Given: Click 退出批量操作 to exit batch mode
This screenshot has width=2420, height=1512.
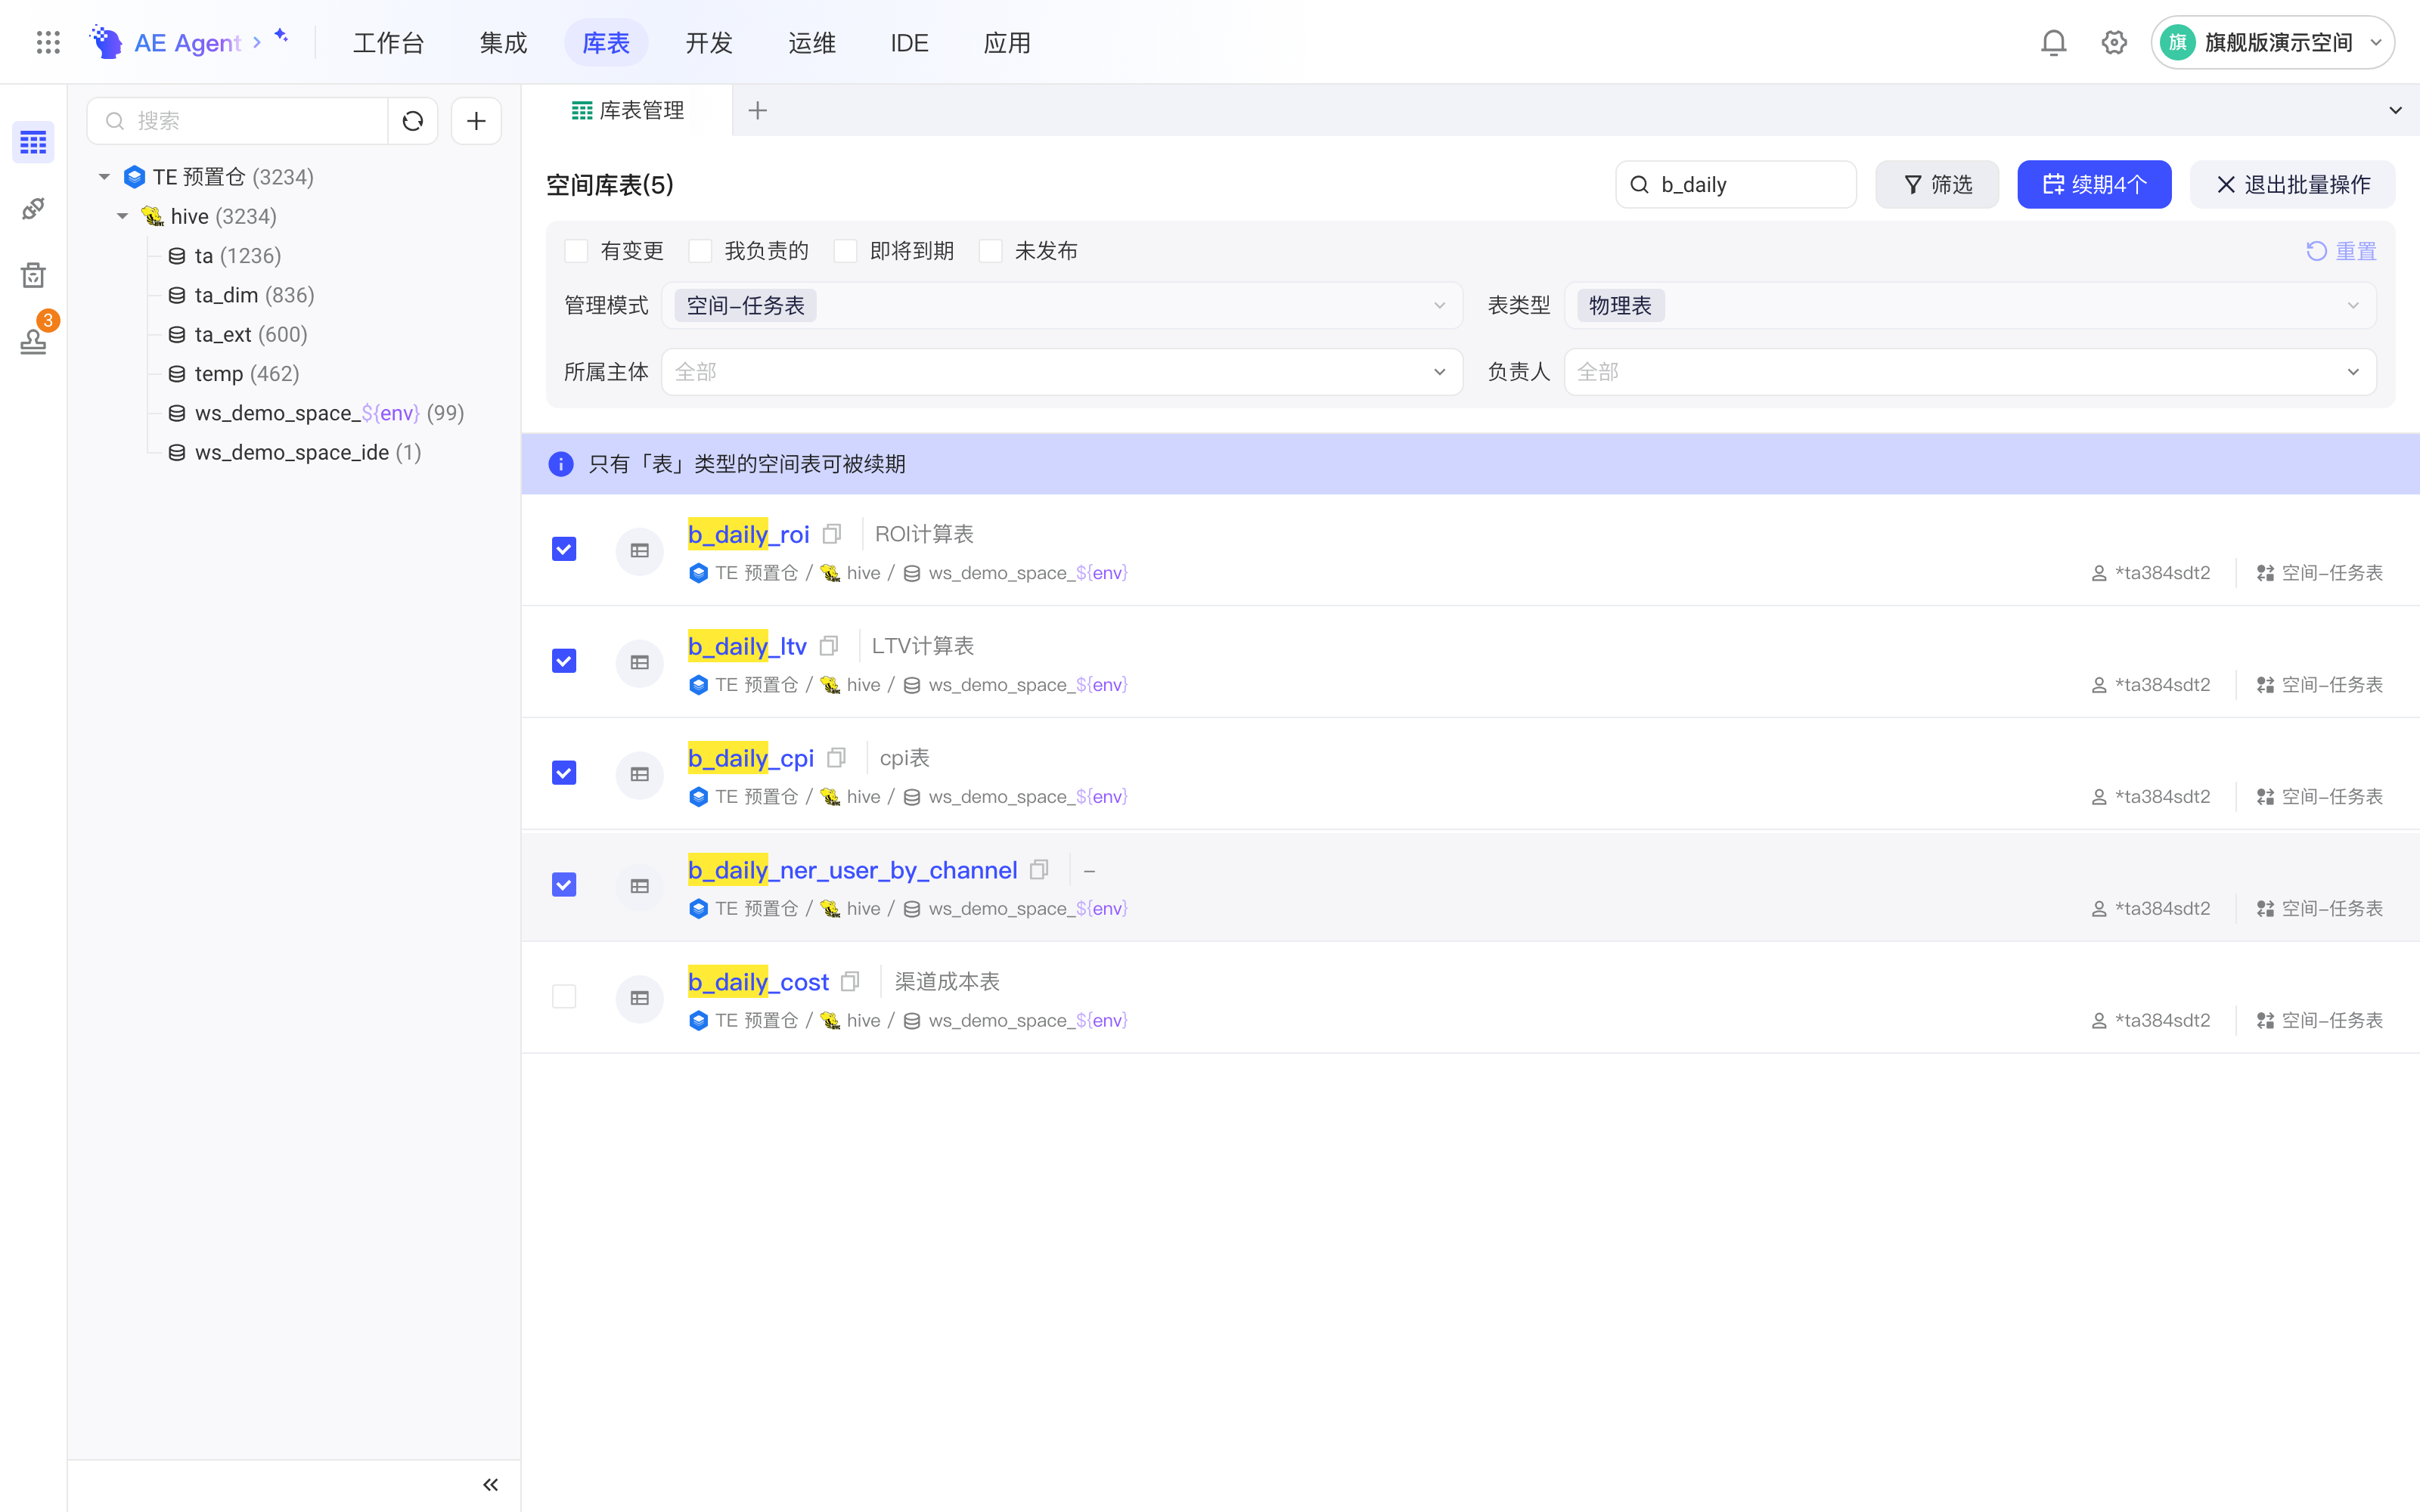Looking at the screenshot, I should pyautogui.click(x=2292, y=185).
